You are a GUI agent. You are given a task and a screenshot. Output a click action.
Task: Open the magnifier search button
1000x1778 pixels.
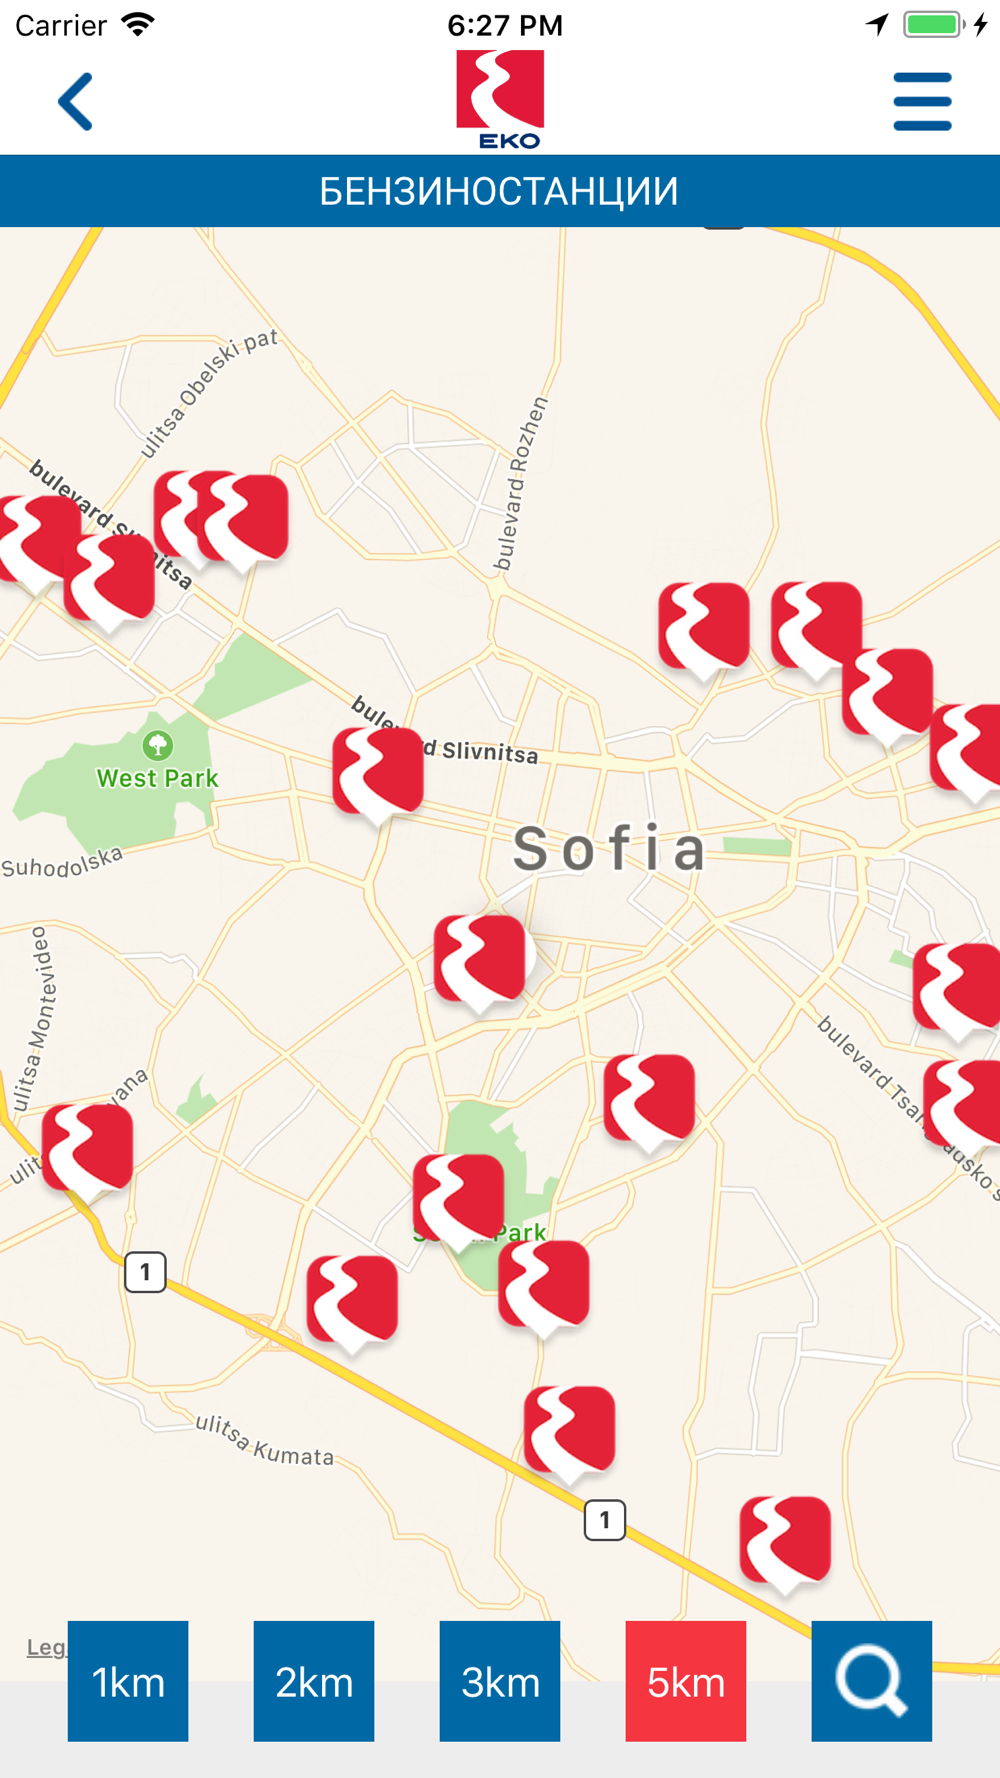872,1681
